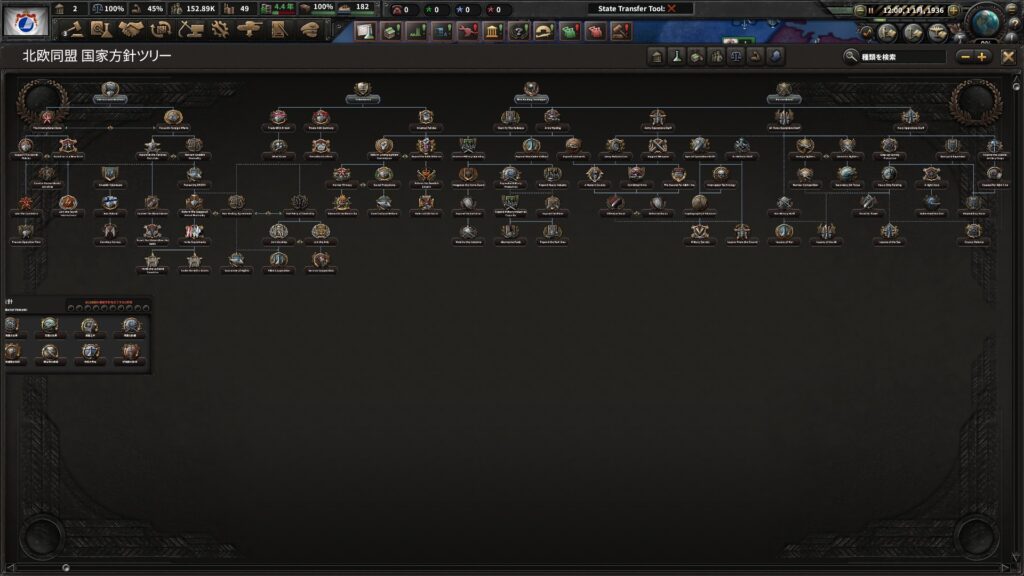Increase game speed with plus button
Viewport: 1024px width, 576px height.
point(953,10)
